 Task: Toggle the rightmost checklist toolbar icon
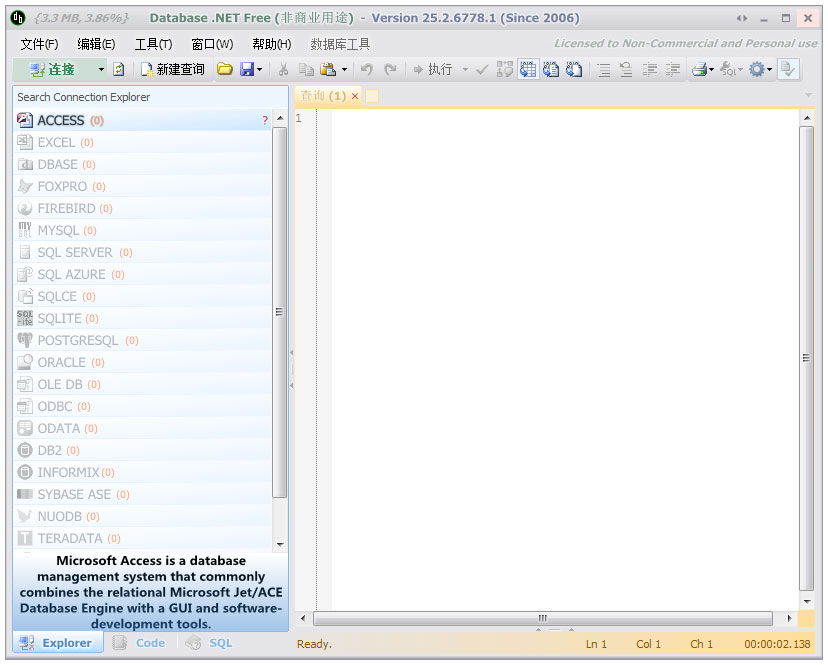(788, 69)
